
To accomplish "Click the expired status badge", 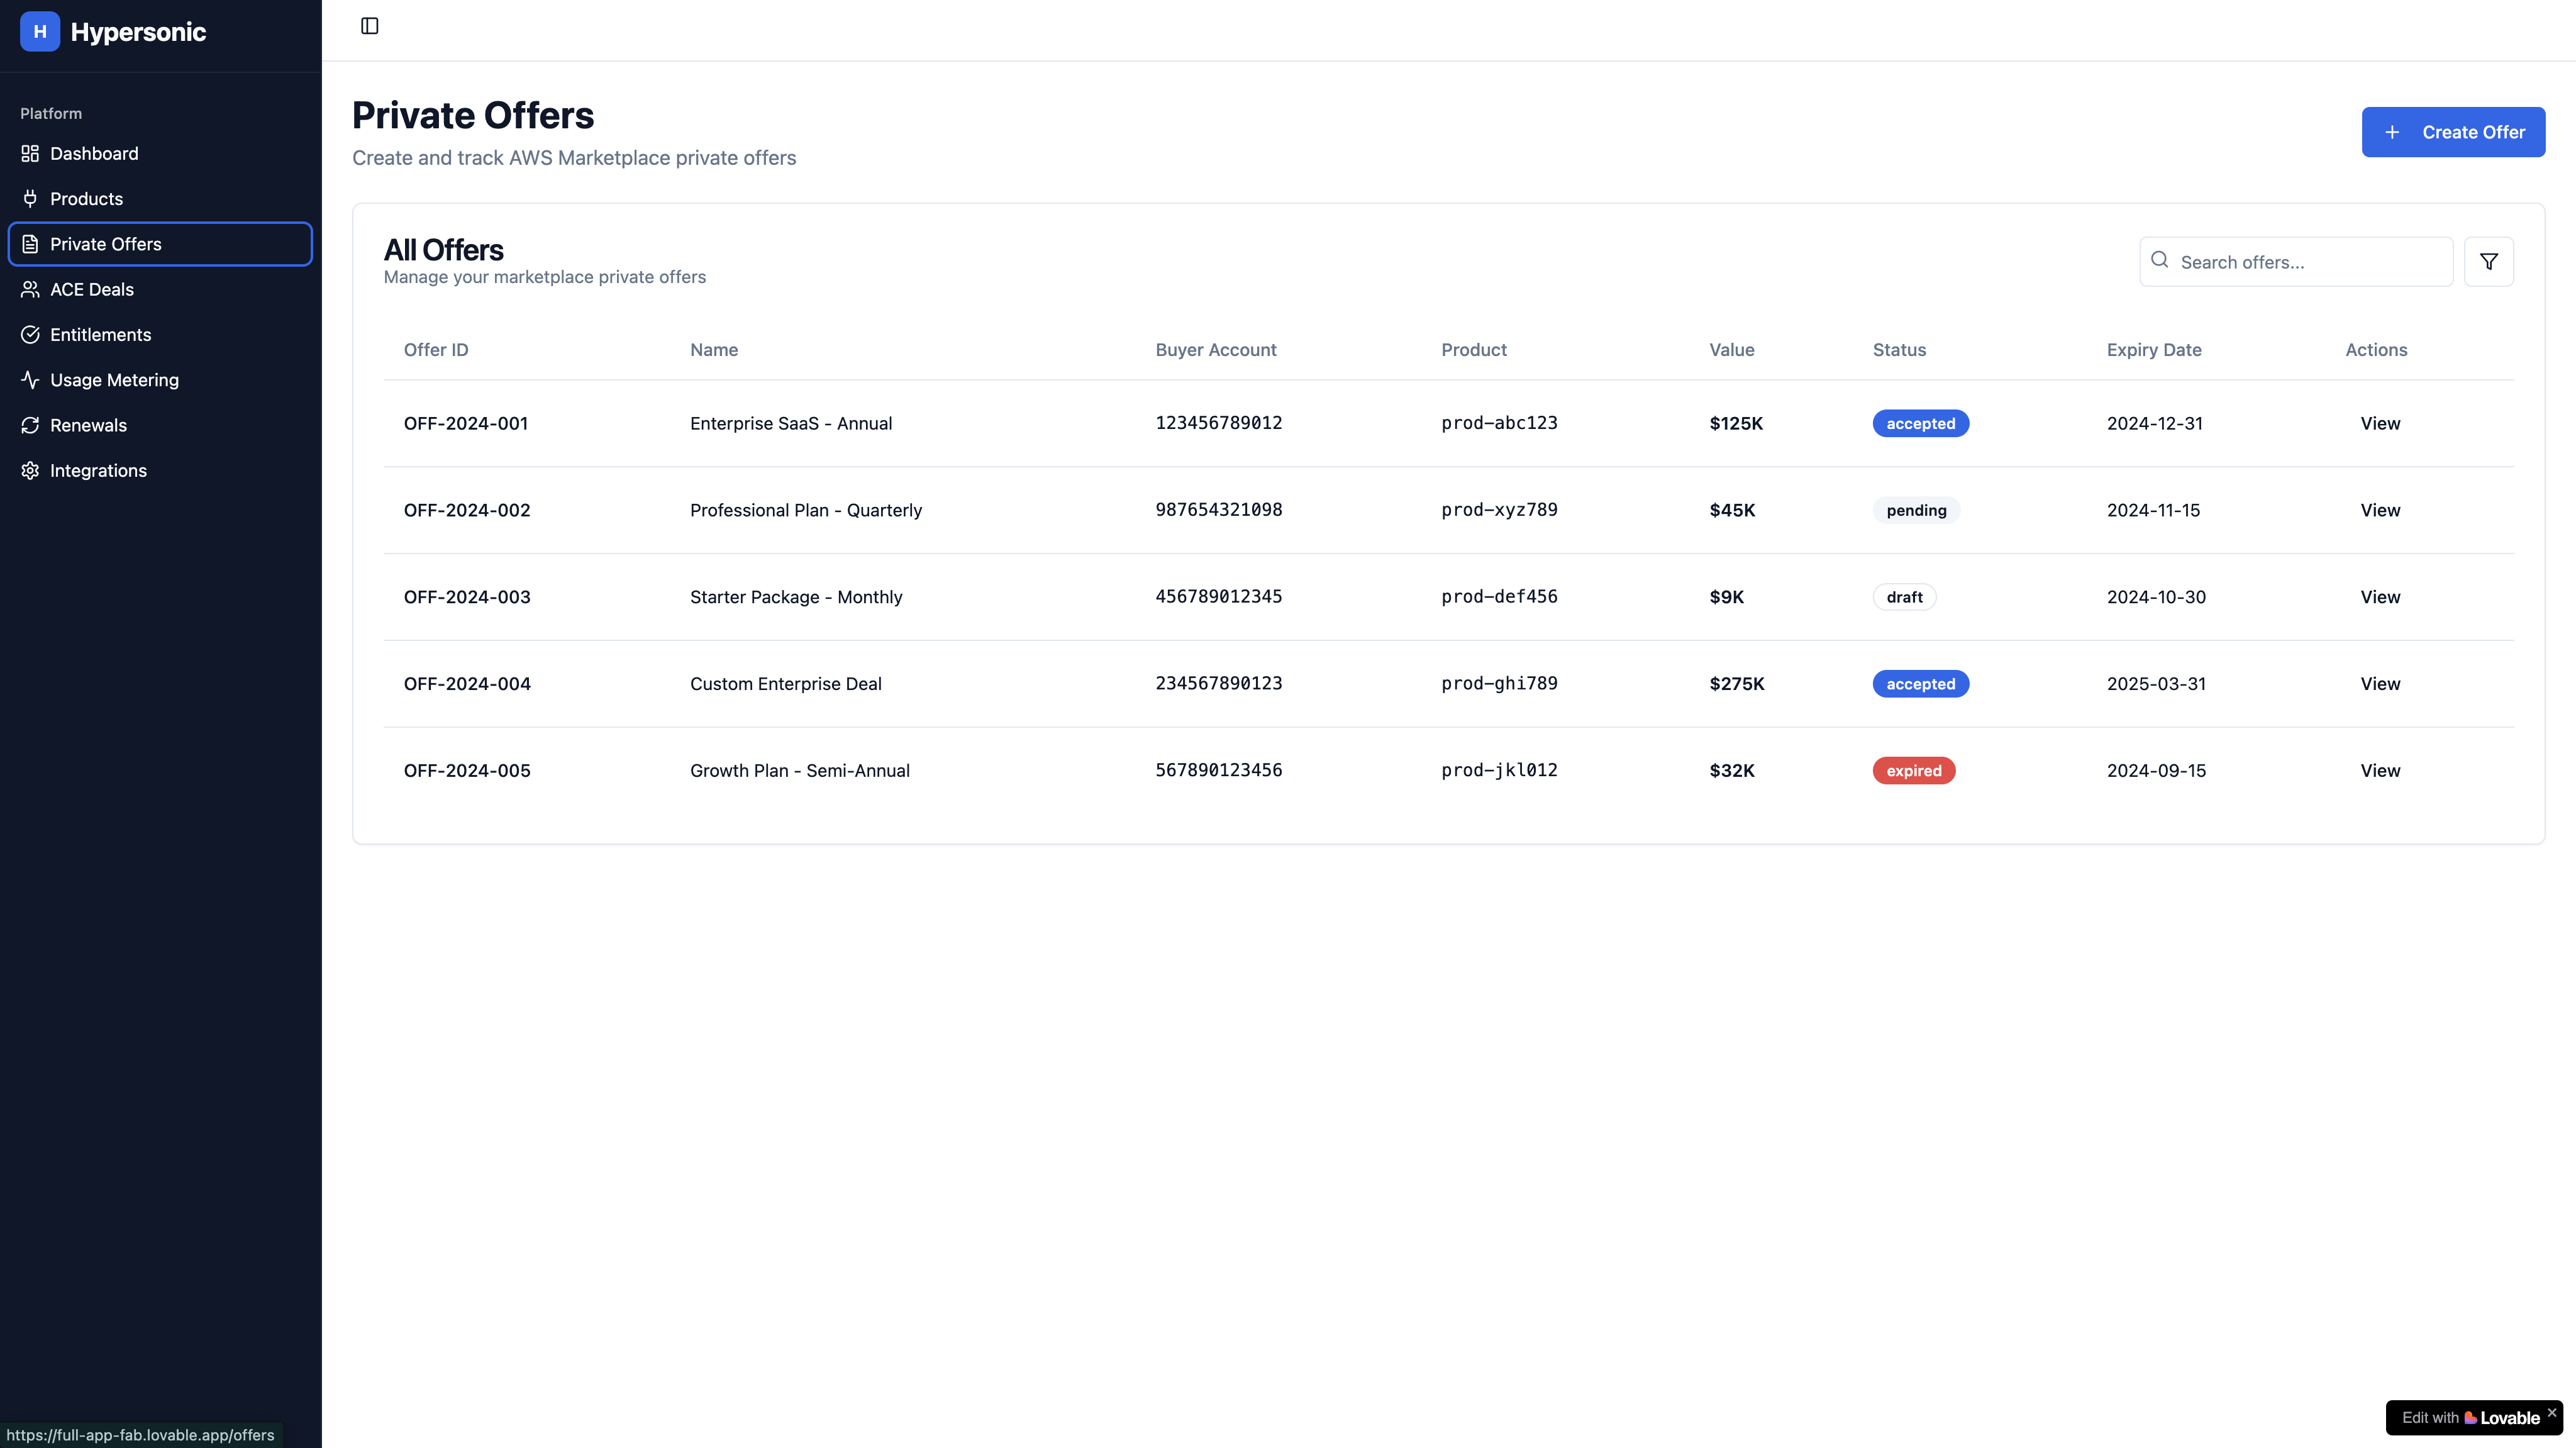I will tap(1913, 771).
